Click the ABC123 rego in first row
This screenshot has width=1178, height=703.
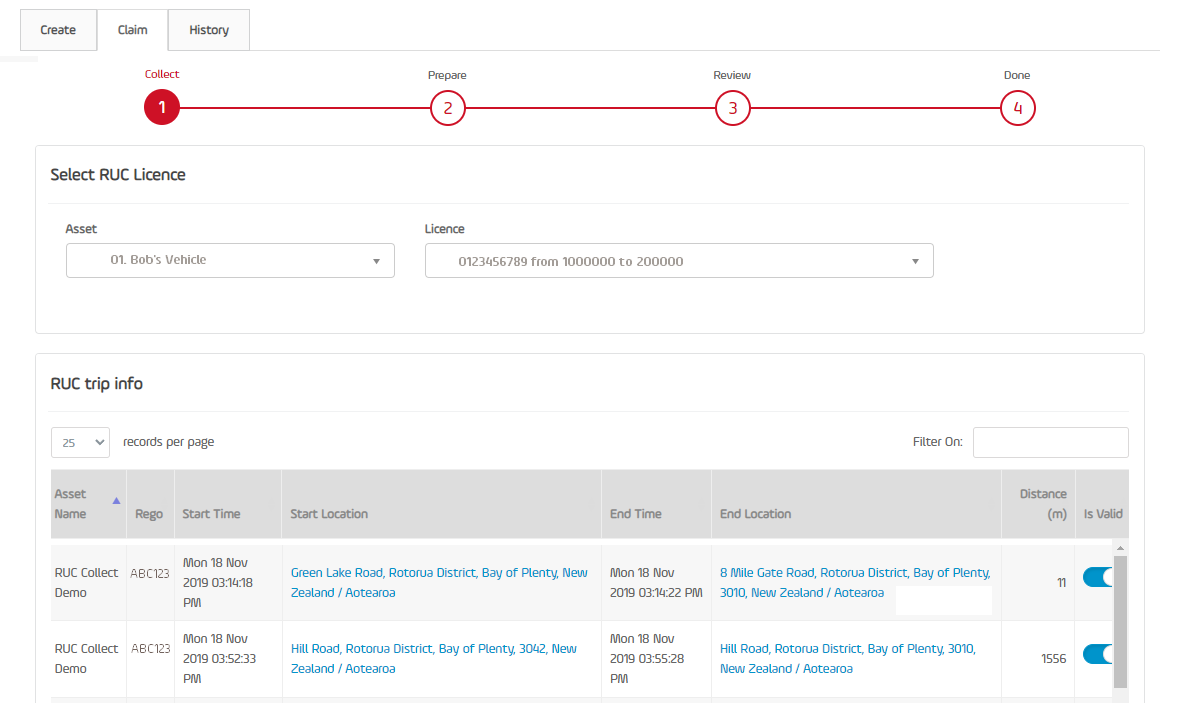150,573
